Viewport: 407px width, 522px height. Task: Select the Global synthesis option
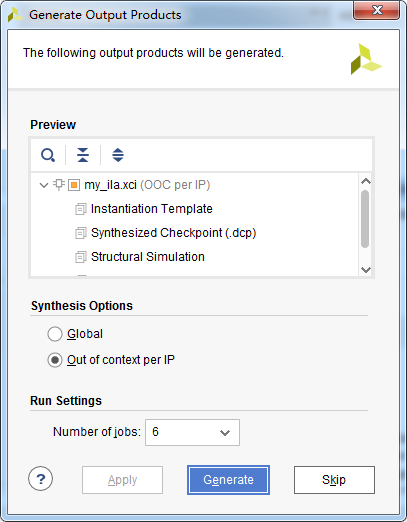tap(55, 334)
